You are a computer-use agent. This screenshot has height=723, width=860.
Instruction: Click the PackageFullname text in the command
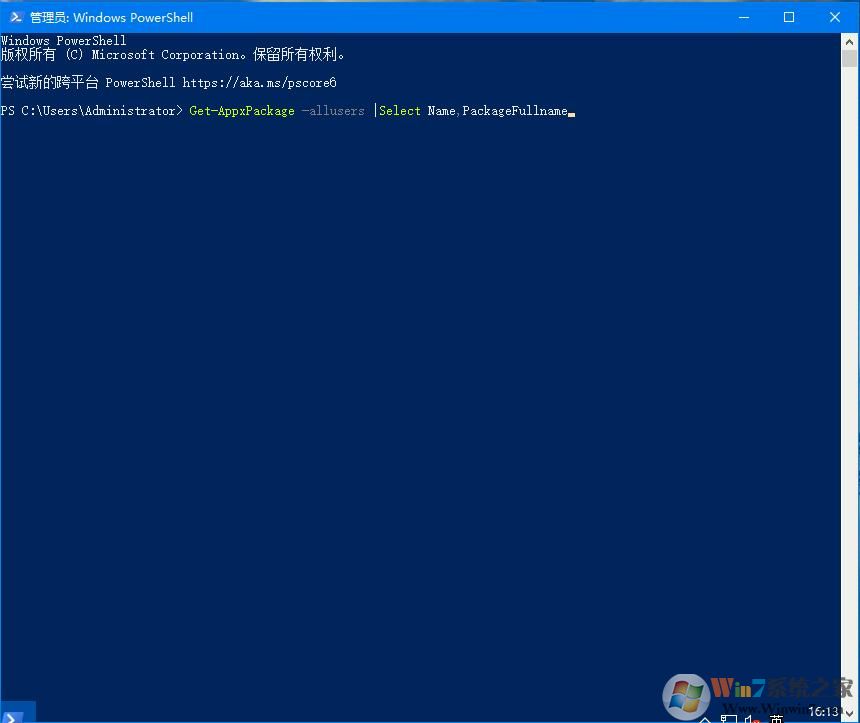pyautogui.click(x=515, y=111)
